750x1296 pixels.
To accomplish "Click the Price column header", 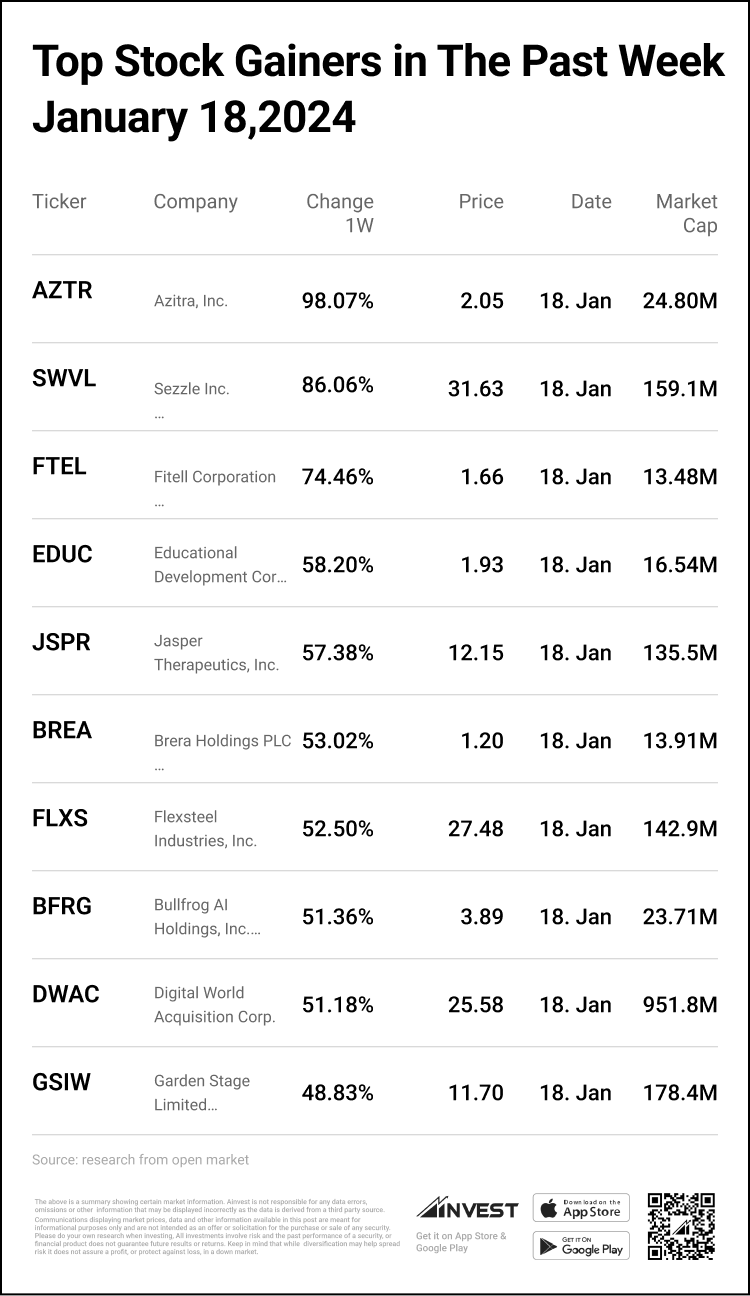I will coord(481,201).
